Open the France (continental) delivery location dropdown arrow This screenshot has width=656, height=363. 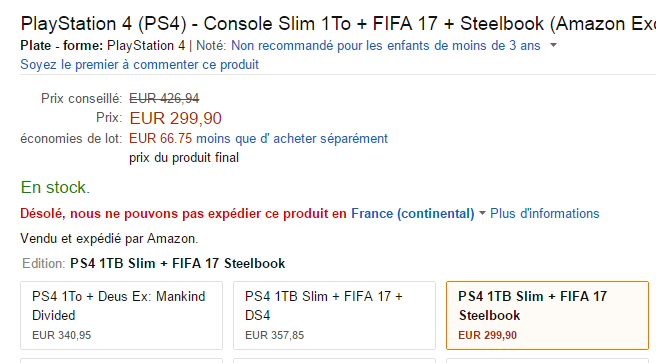point(482,213)
